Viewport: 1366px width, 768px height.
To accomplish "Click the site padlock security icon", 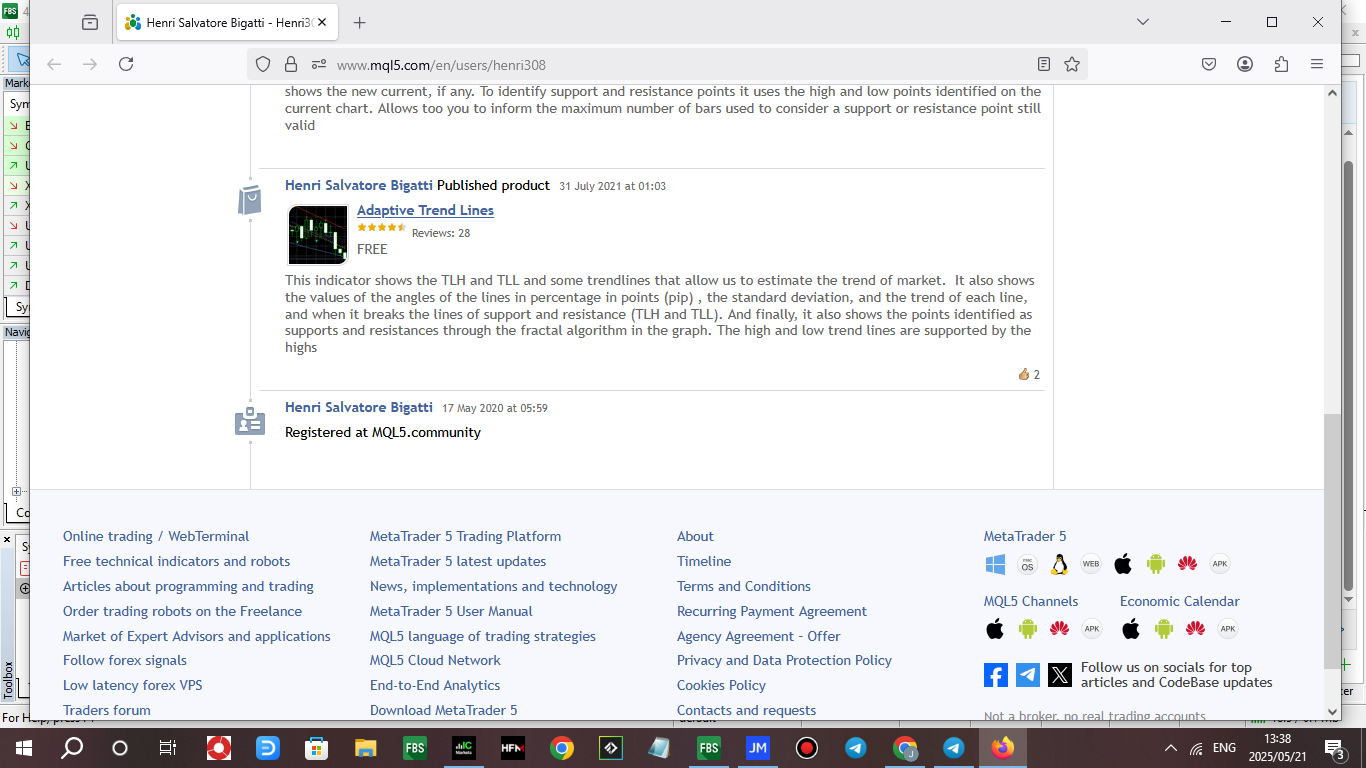I will point(291,64).
